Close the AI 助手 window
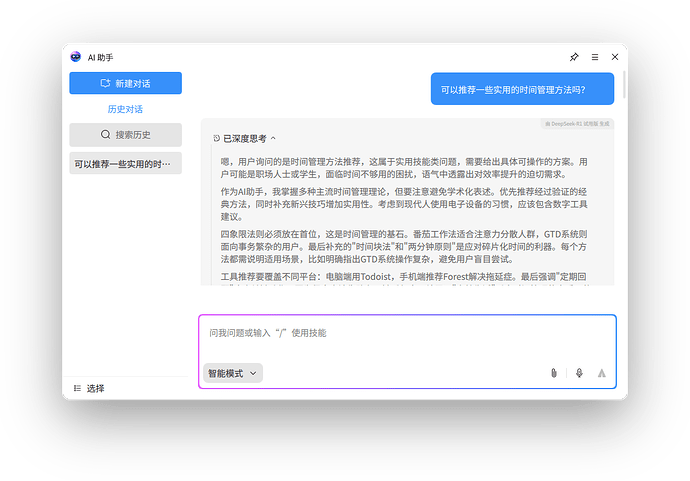Image resolution: width=690 pixels, height=481 pixels. coord(615,58)
